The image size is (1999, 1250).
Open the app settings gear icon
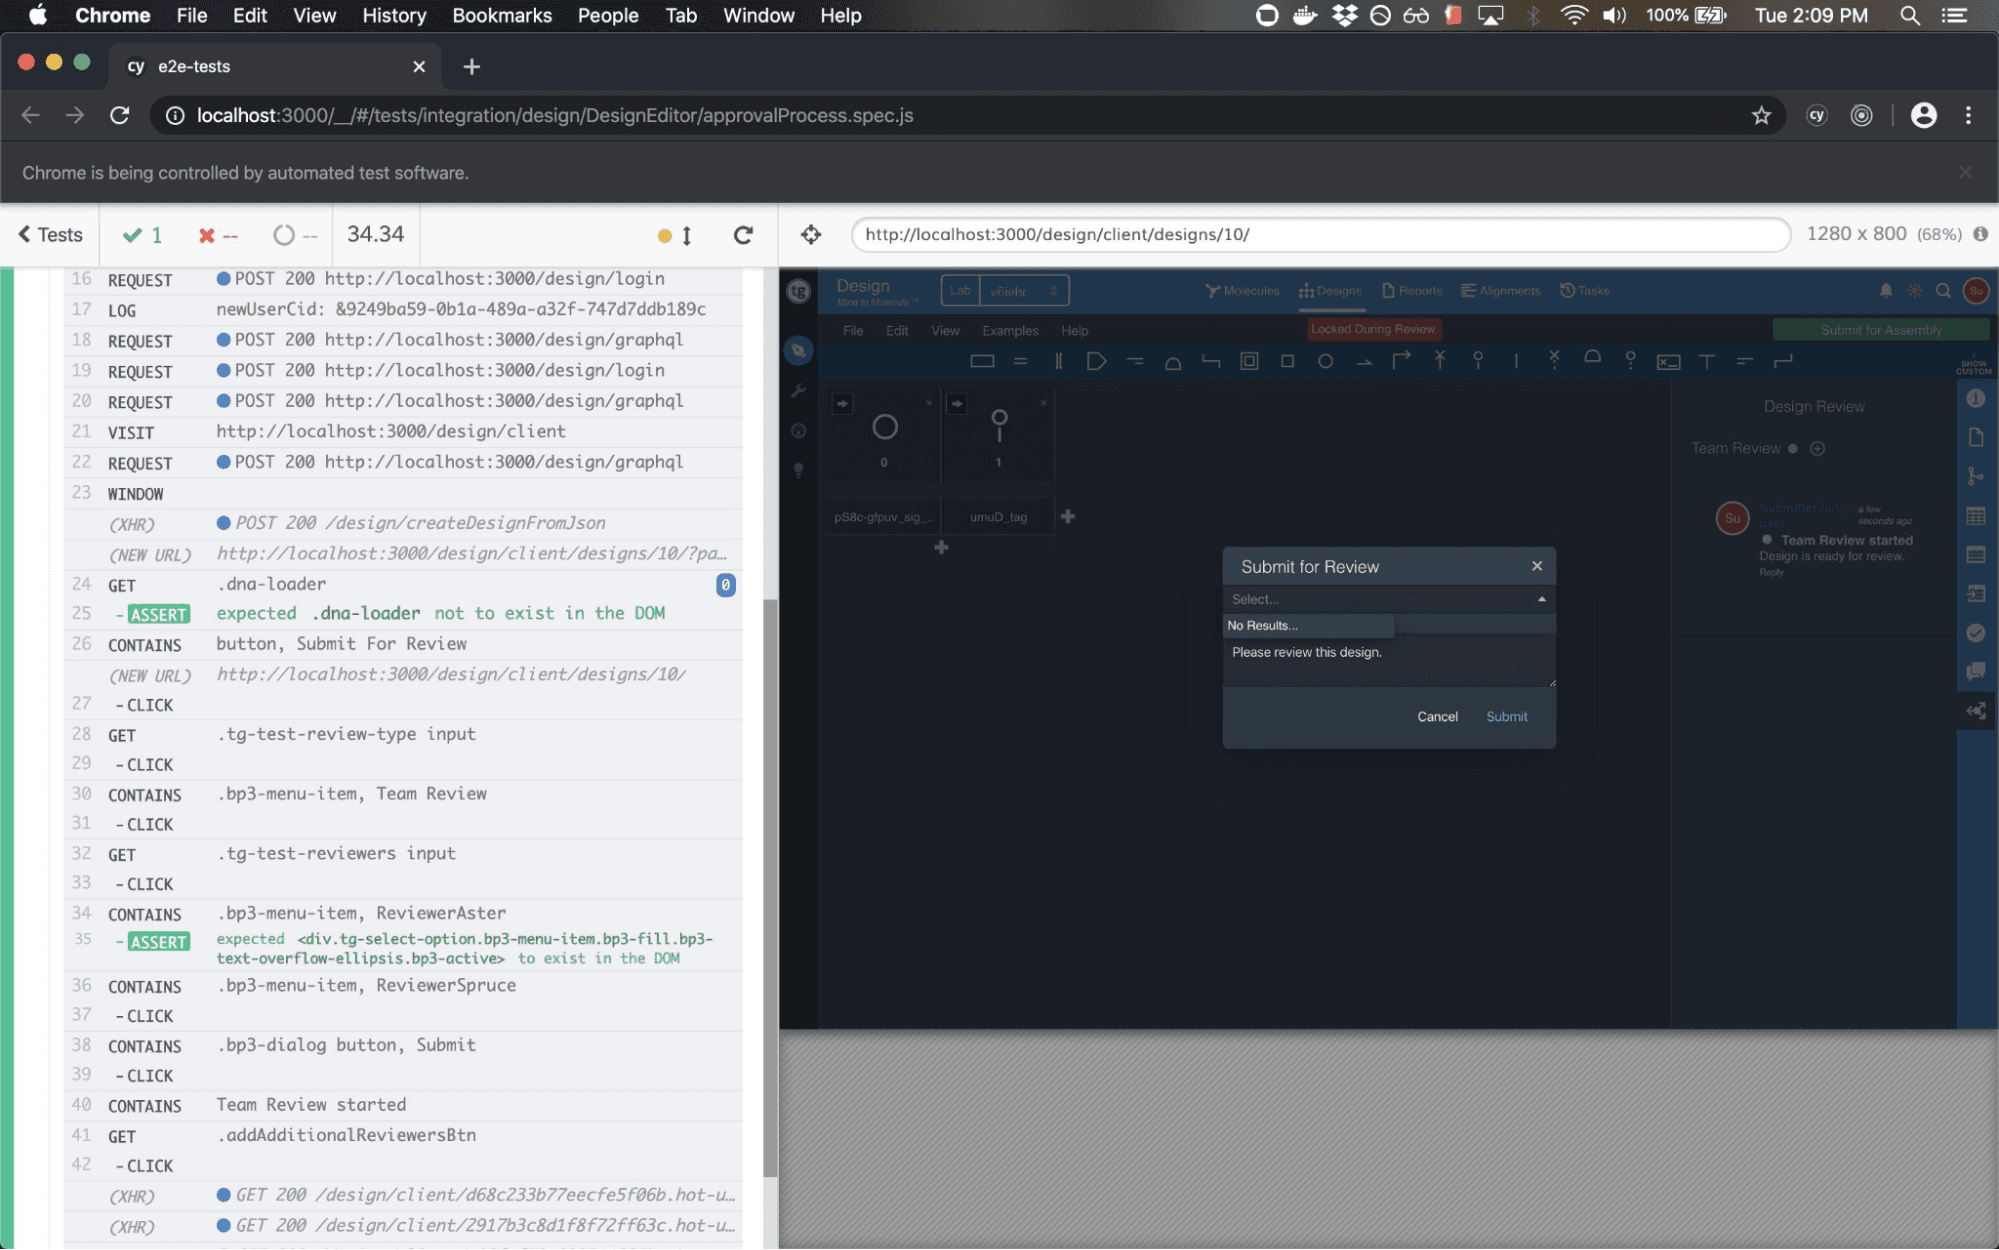[1914, 291]
